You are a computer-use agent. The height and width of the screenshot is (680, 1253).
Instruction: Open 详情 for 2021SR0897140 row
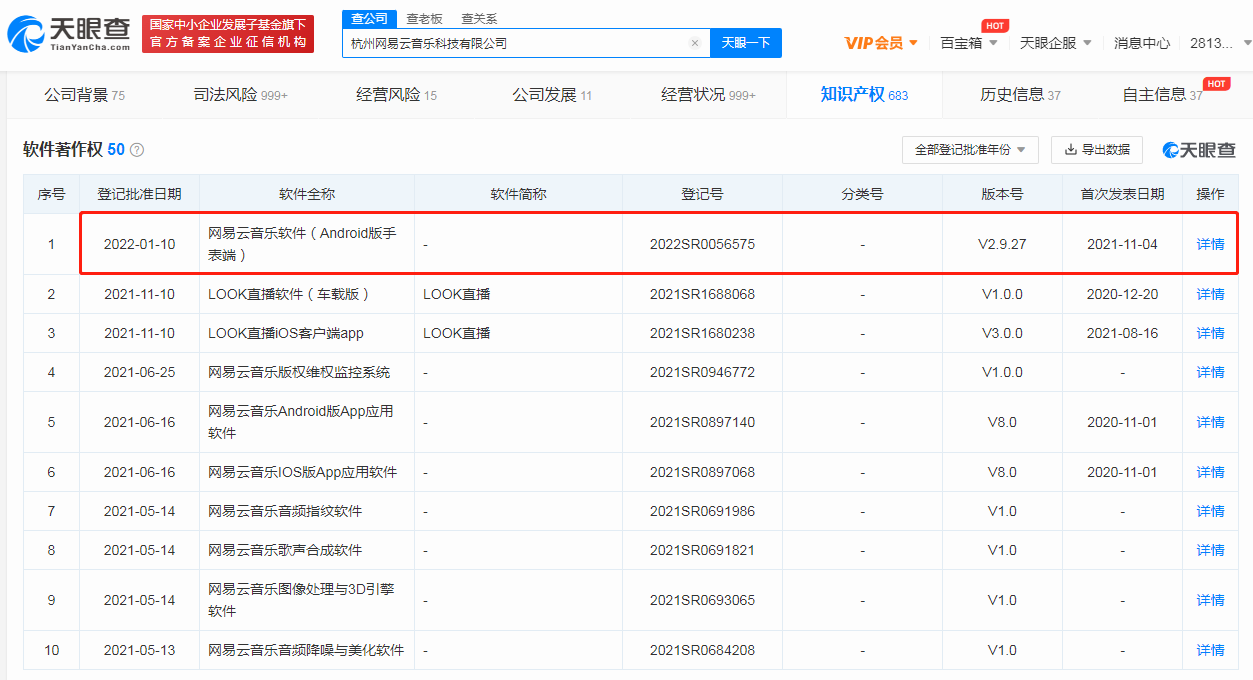pyautogui.click(x=1210, y=422)
